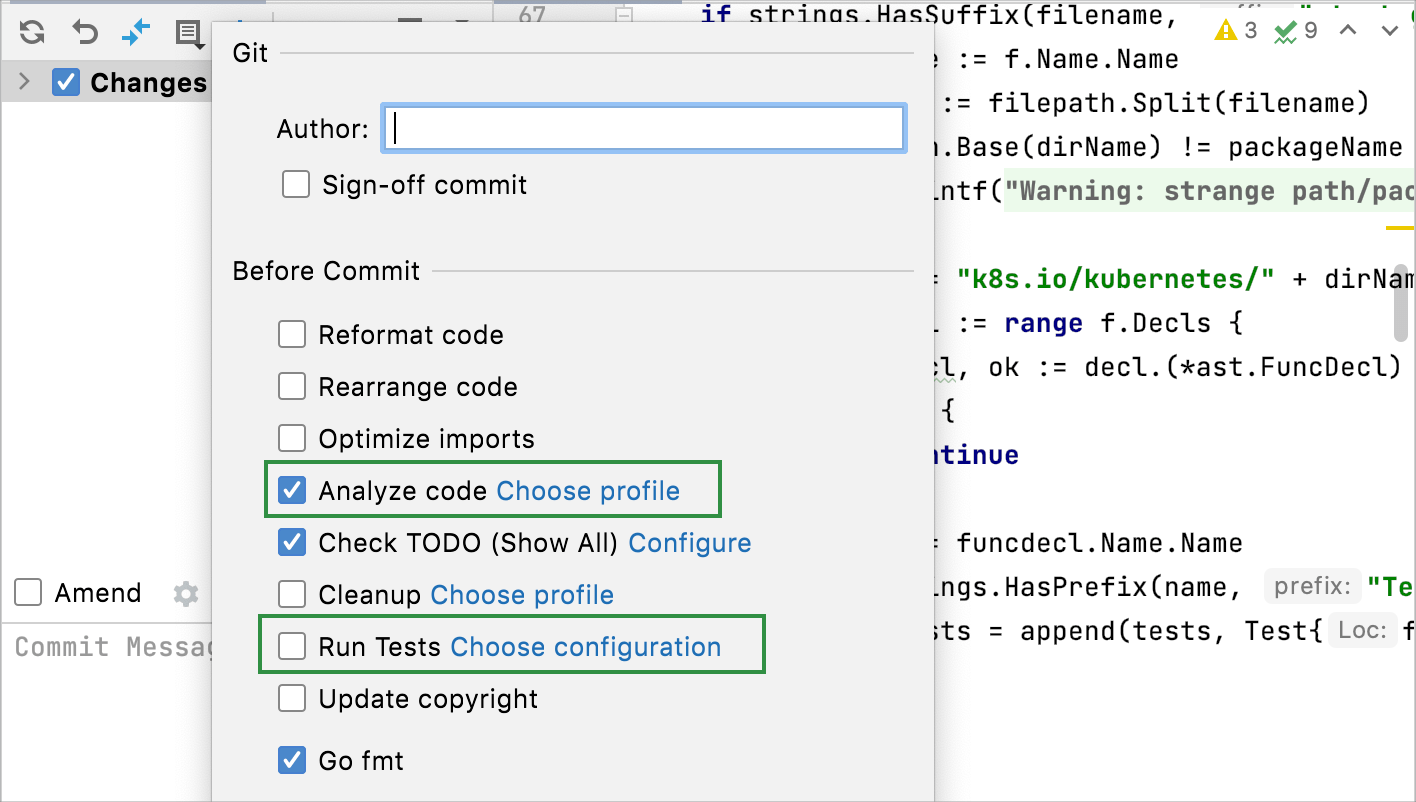Click the 'Changes' label in the commit tree
Viewport: 1416px width, 802px height.
pyautogui.click(x=149, y=83)
